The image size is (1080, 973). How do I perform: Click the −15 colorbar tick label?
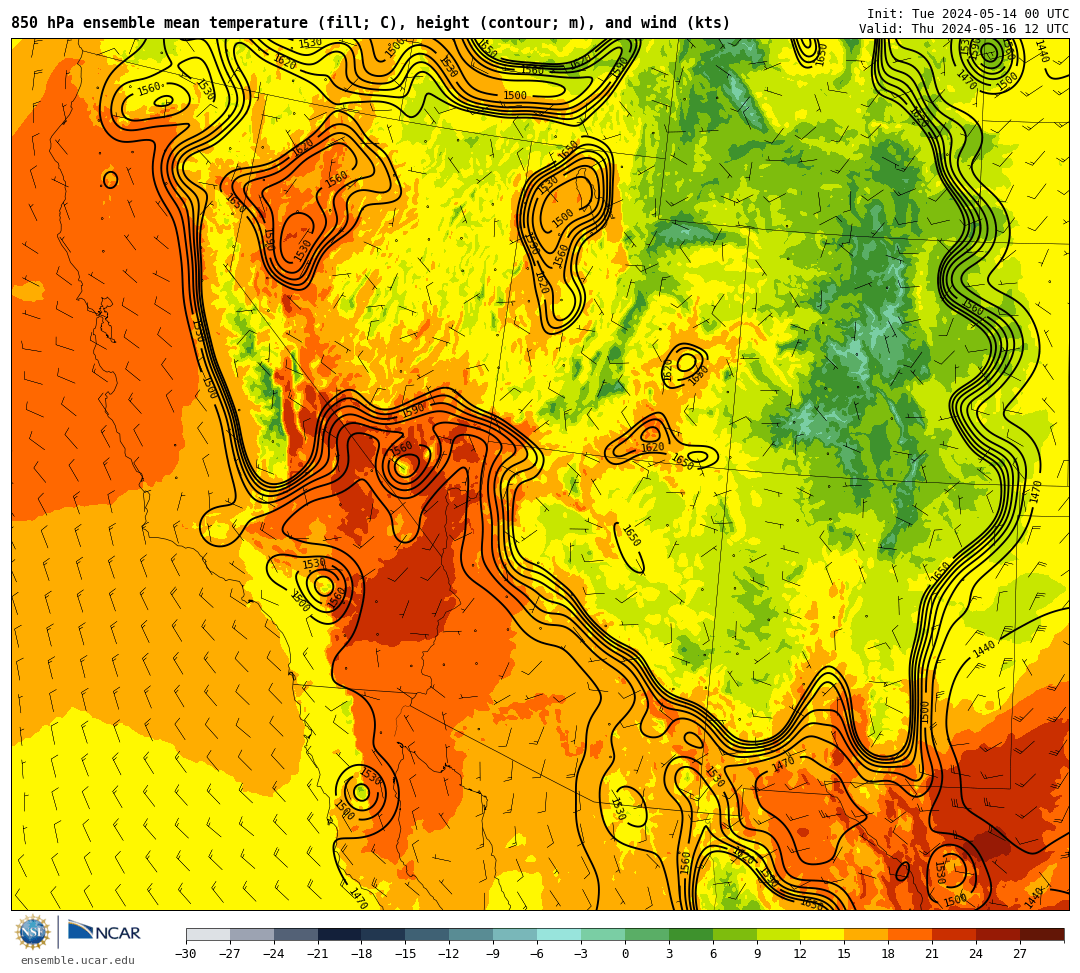406,954
